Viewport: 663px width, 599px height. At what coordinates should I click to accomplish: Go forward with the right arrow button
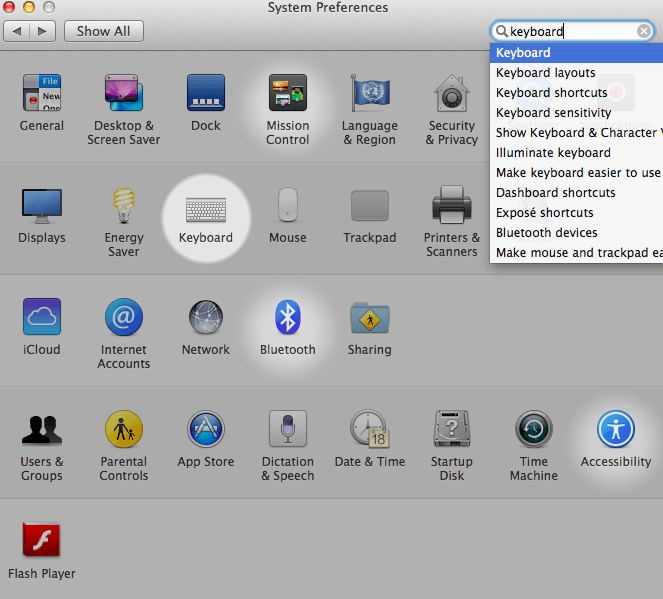tap(42, 31)
